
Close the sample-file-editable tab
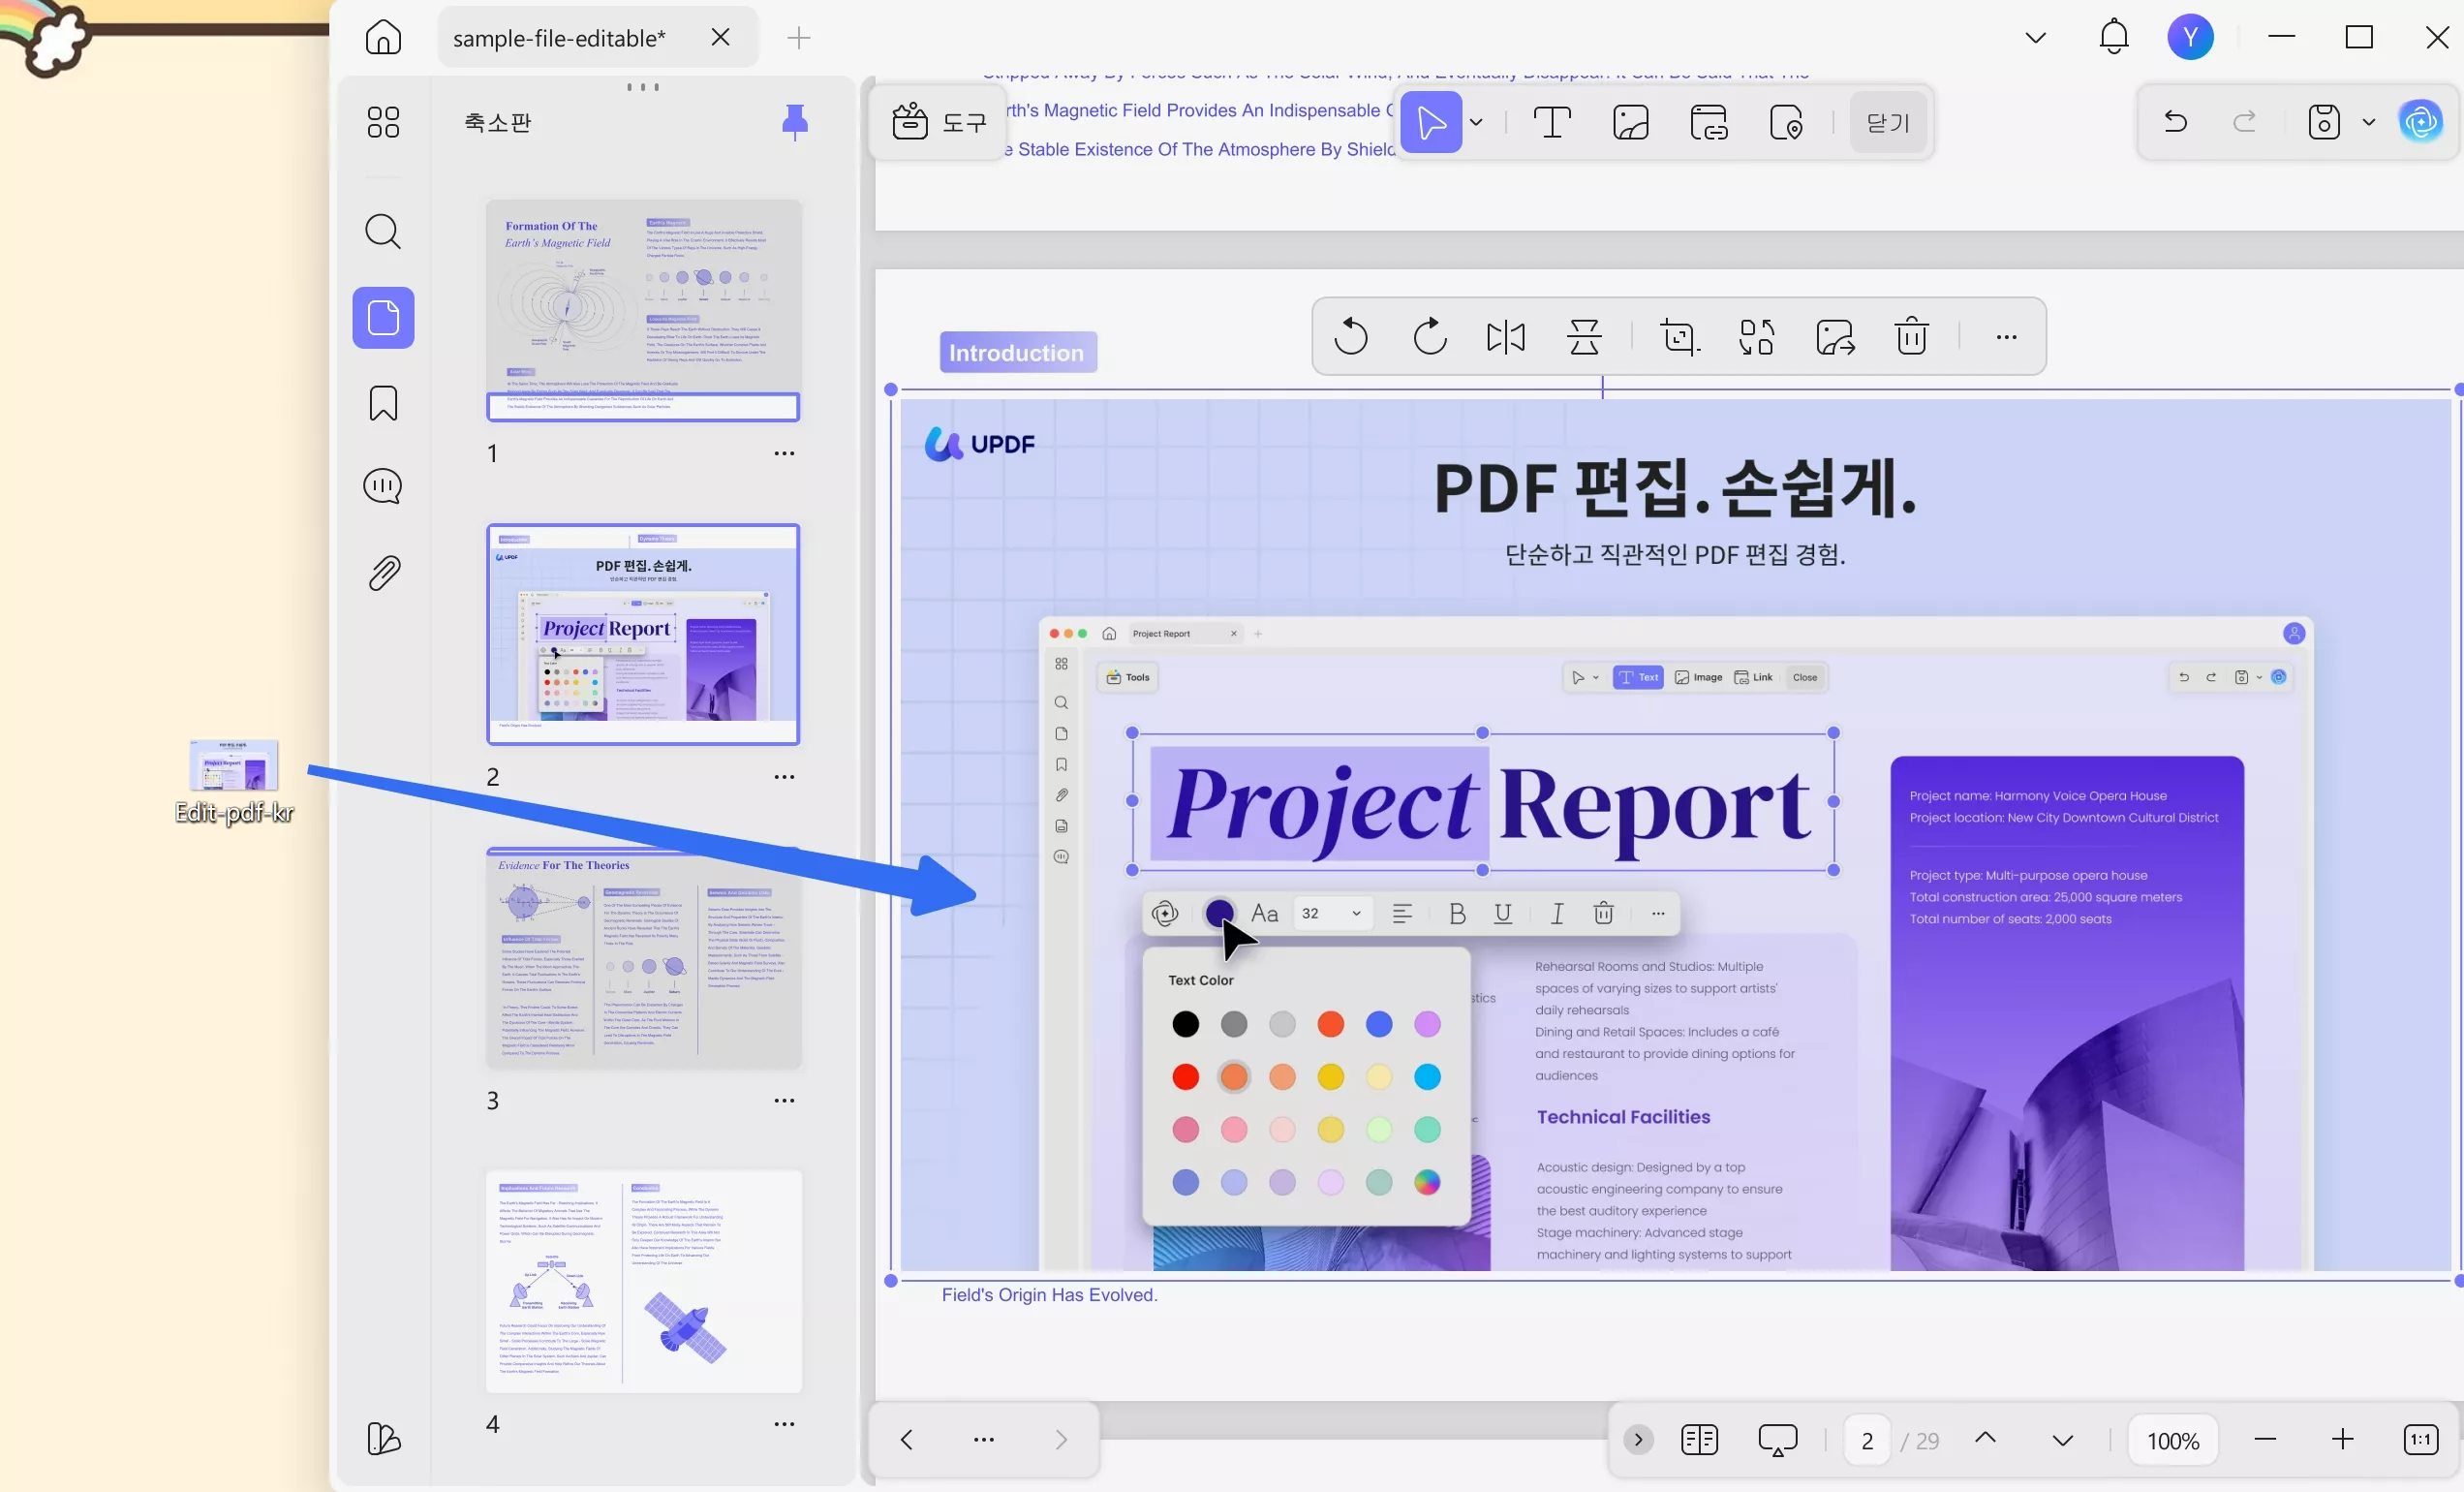[x=720, y=37]
